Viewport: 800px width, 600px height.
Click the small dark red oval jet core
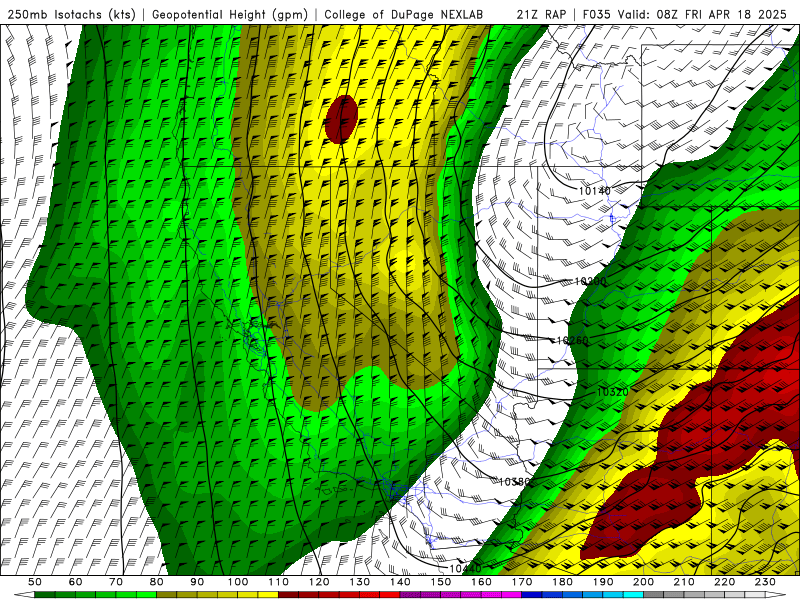pyautogui.click(x=341, y=119)
